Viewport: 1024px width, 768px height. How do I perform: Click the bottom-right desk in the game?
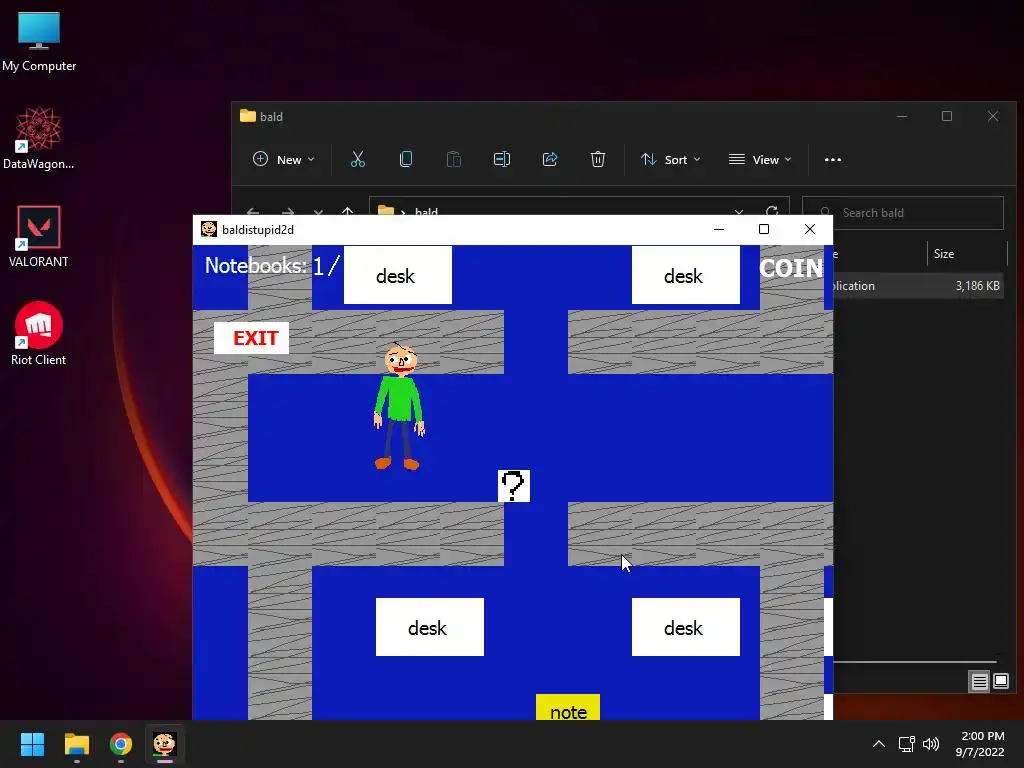click(x=686, y=627)
